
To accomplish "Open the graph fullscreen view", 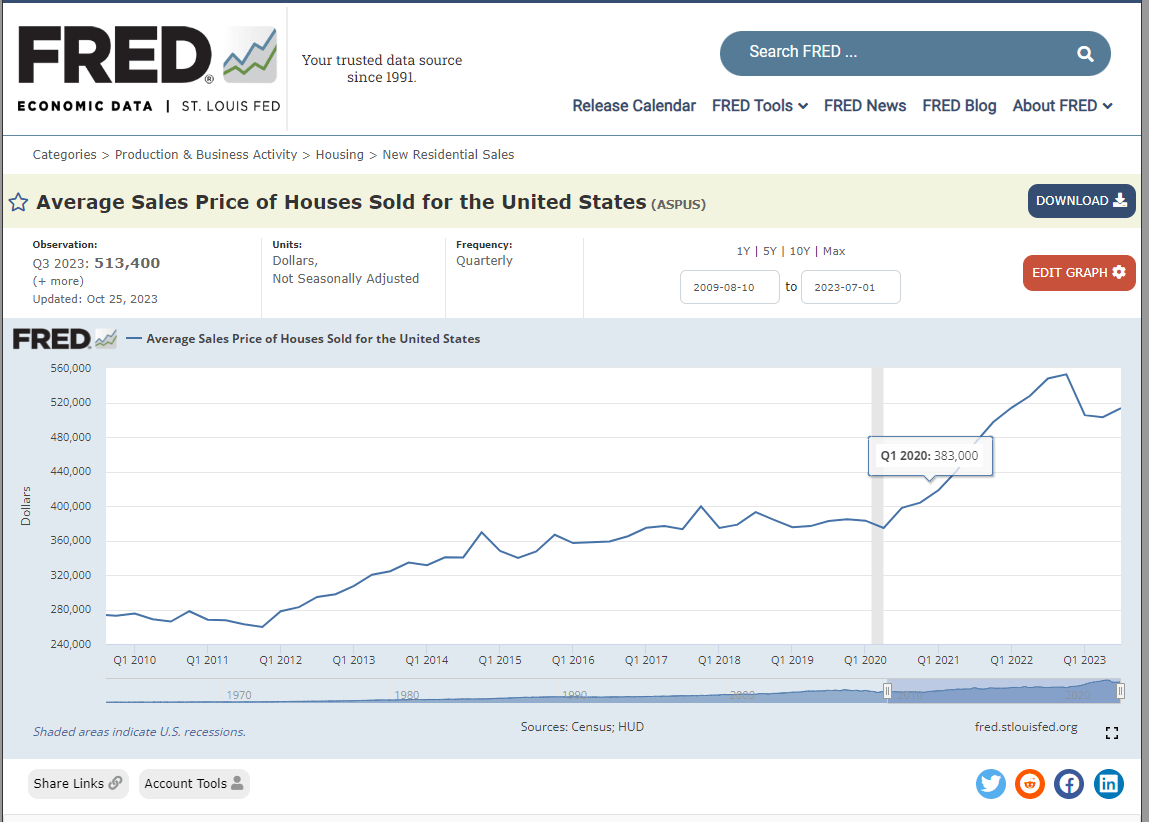I will 1112,732.
